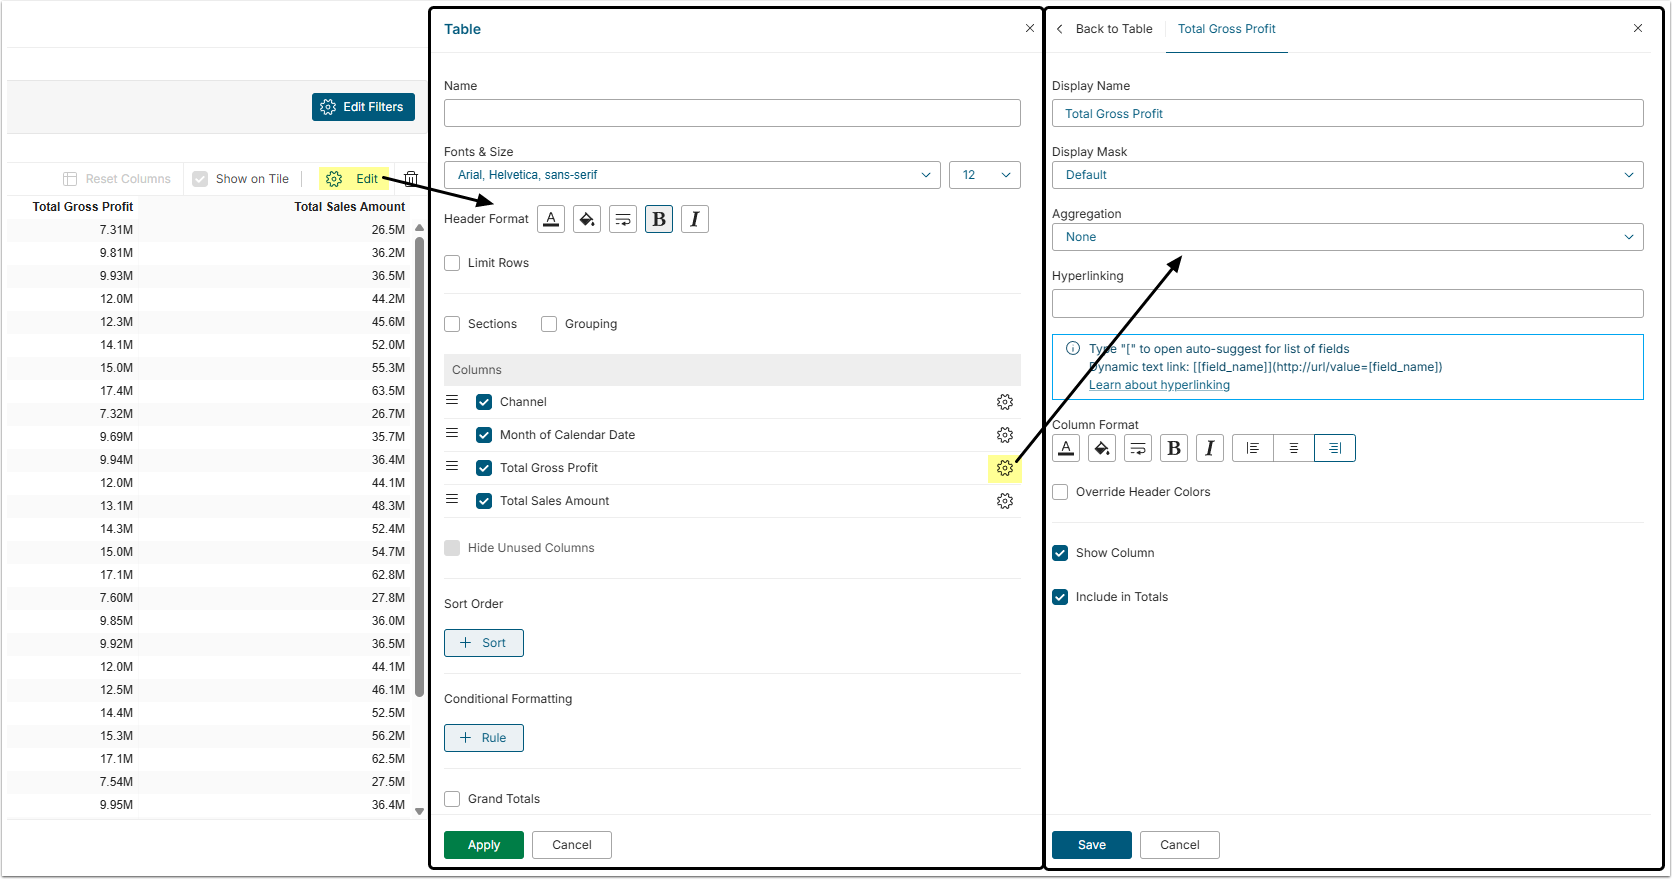This screenshot has width=1672, height=879.
Task: Open settings gear for Month of Calendar Date
Action: click(x=1005, y=435)
